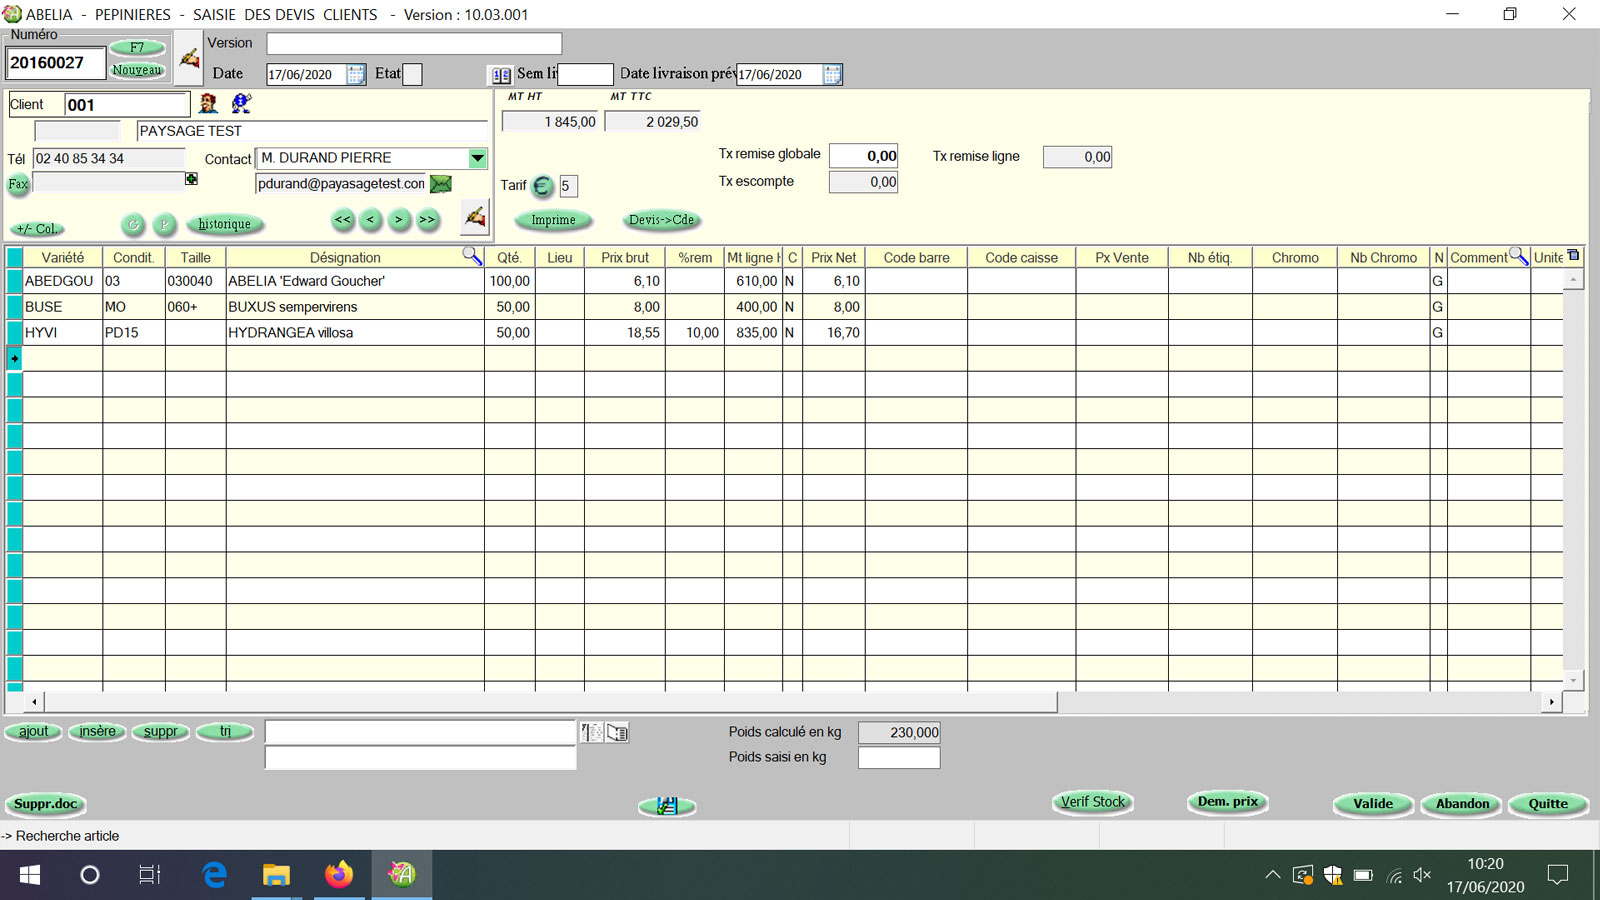Image resolution: width=1600 pixels, height=900 pixels.
Task: Click the Imprime button
Action: coord(553,220)
